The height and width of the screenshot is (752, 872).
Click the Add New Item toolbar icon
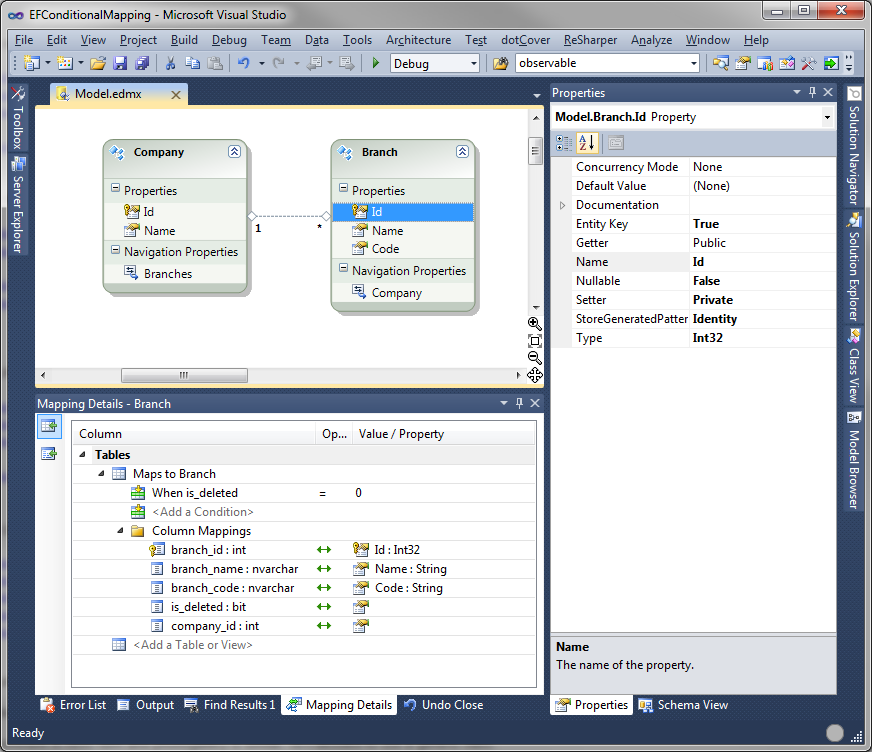pos(66,63)
